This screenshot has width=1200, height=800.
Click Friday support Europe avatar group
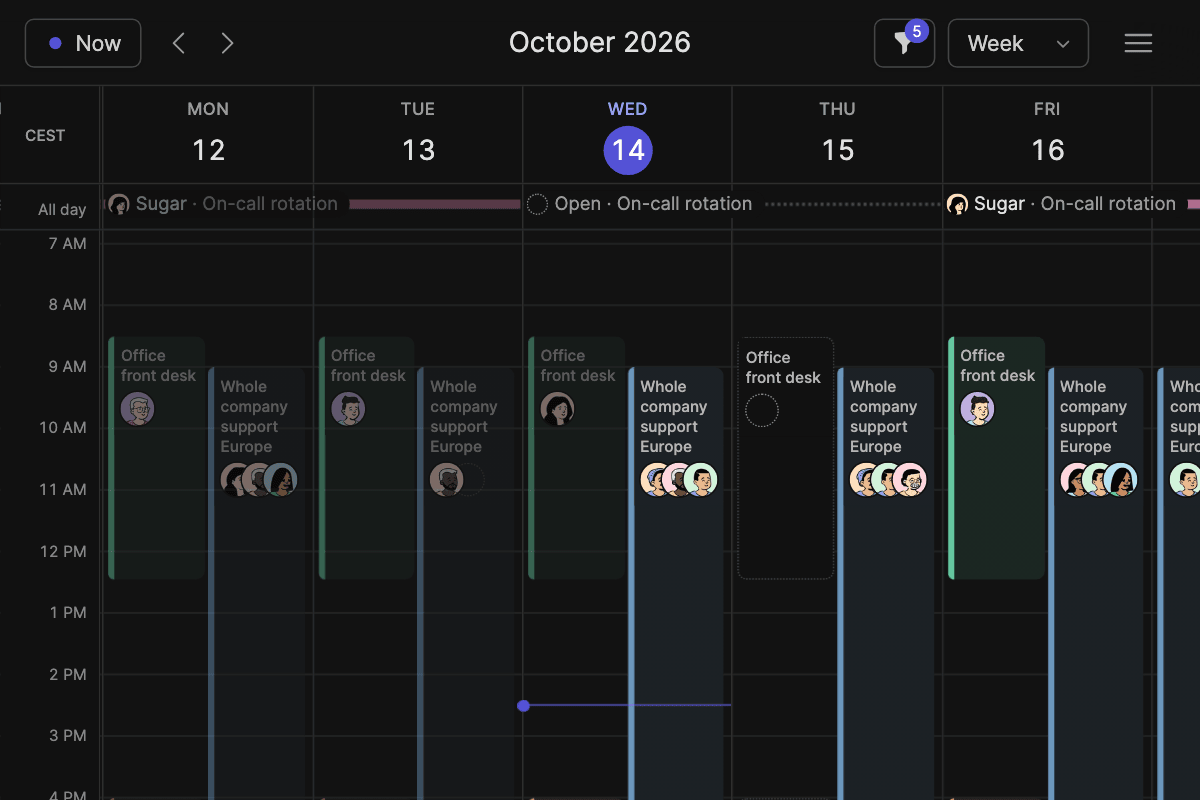(1099, 480)
